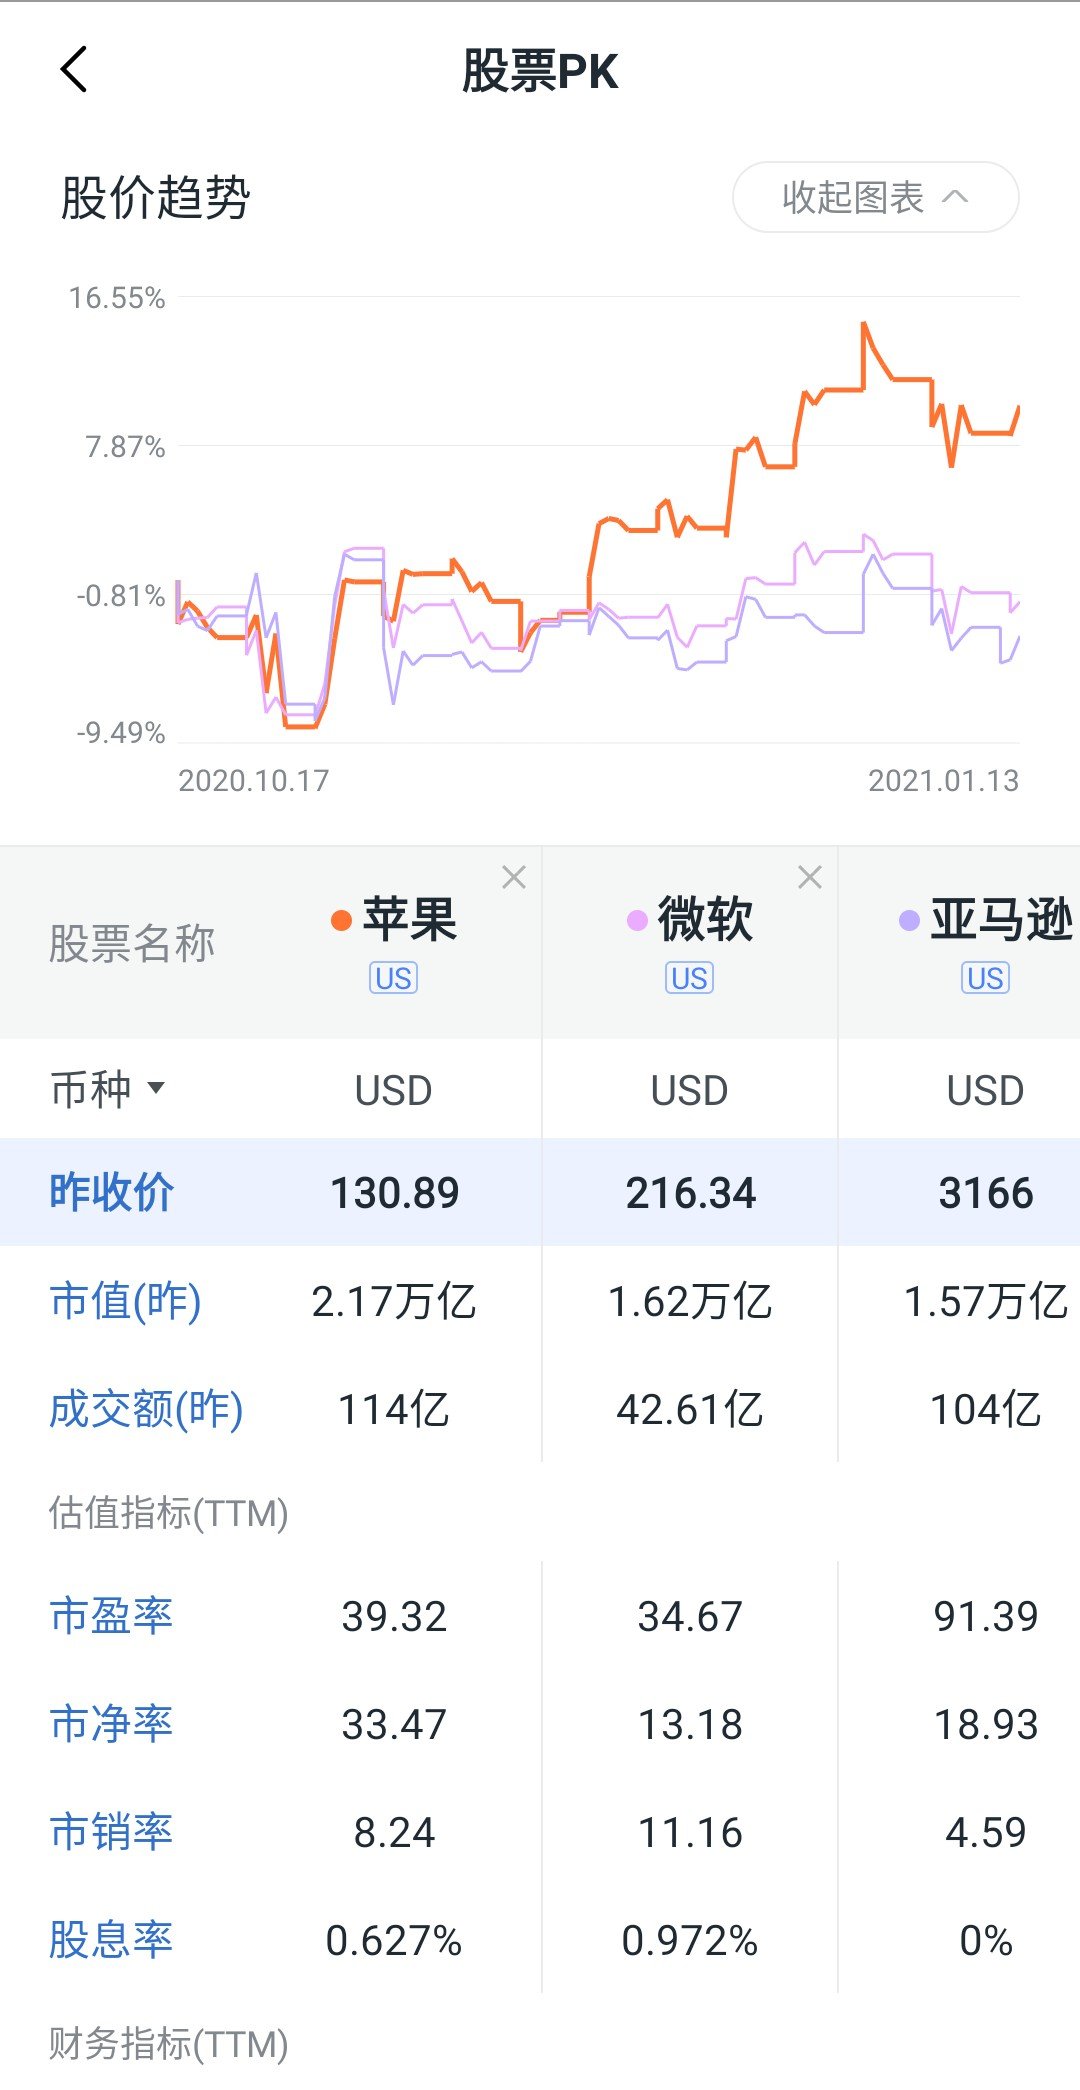This screenshot has width=1080, height=2090.
Task: Tap the orange 苹果 line's peak in chart
Action: pos(864,324)
